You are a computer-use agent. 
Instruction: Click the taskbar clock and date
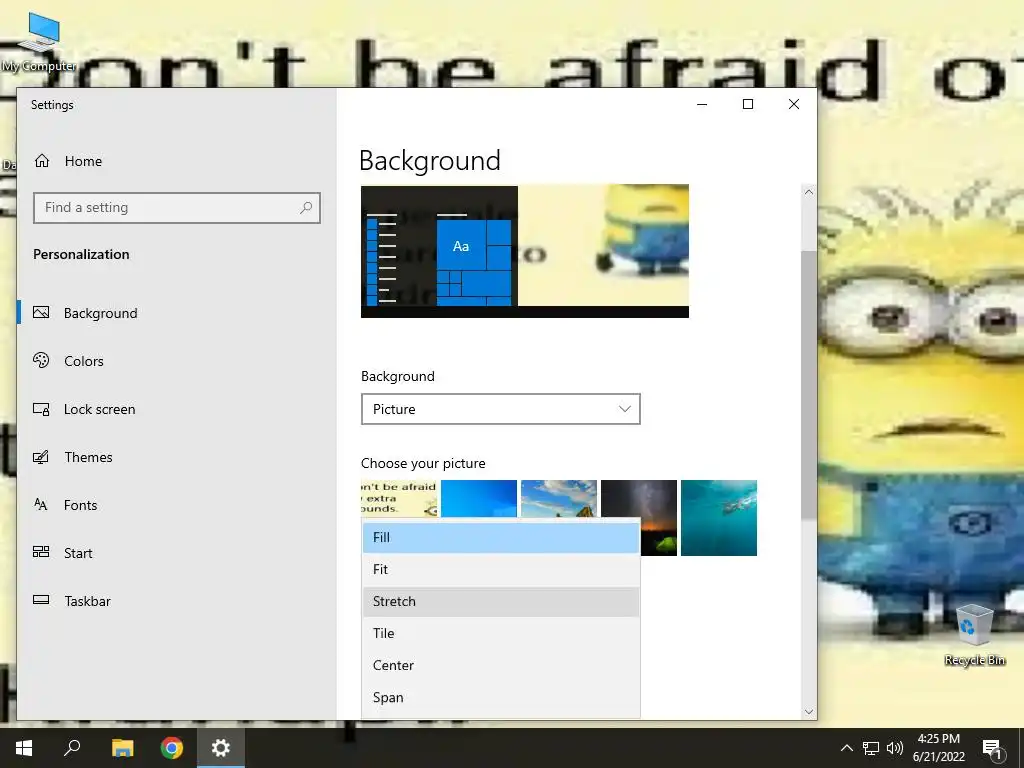click(x=938, y=748)
